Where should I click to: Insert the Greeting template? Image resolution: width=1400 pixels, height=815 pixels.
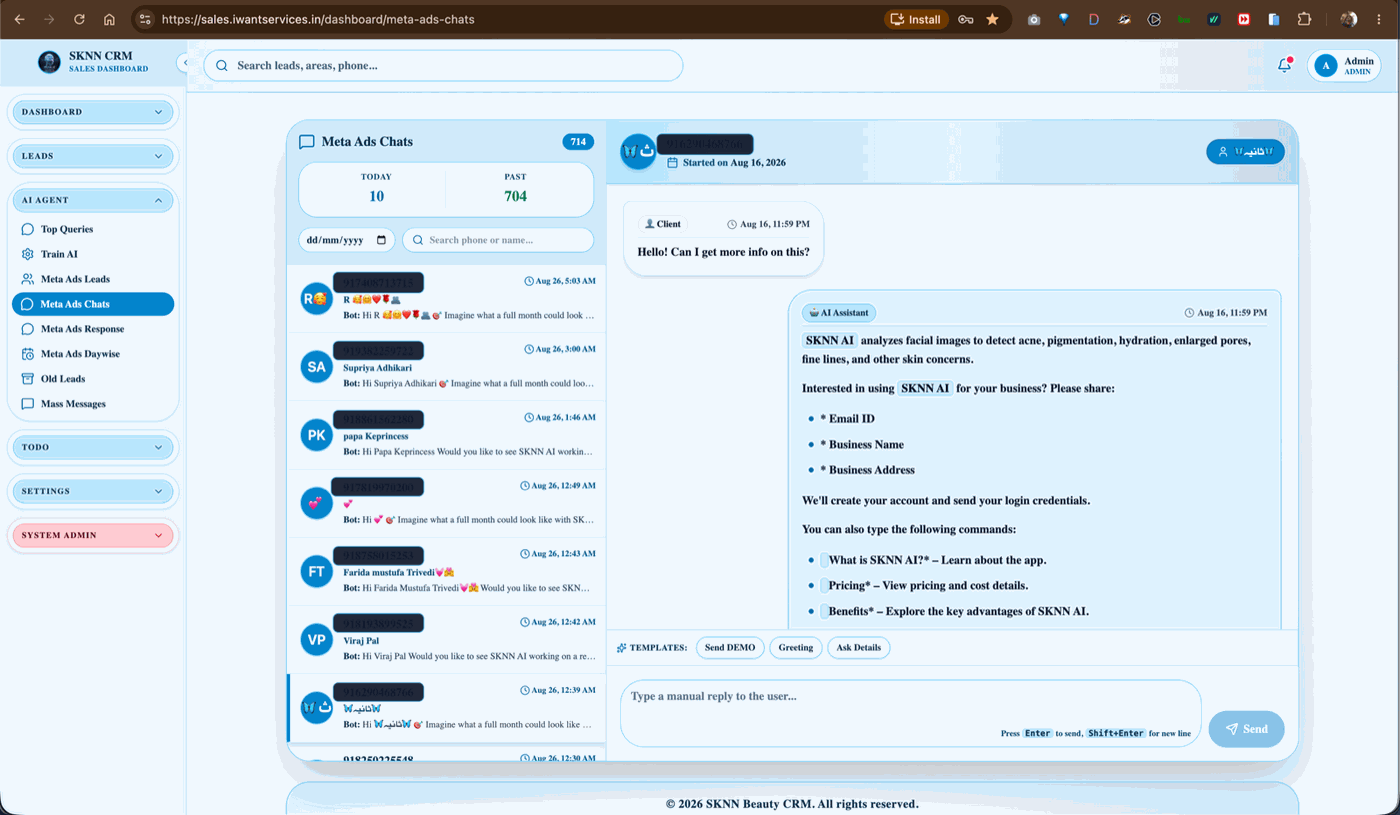796,648
